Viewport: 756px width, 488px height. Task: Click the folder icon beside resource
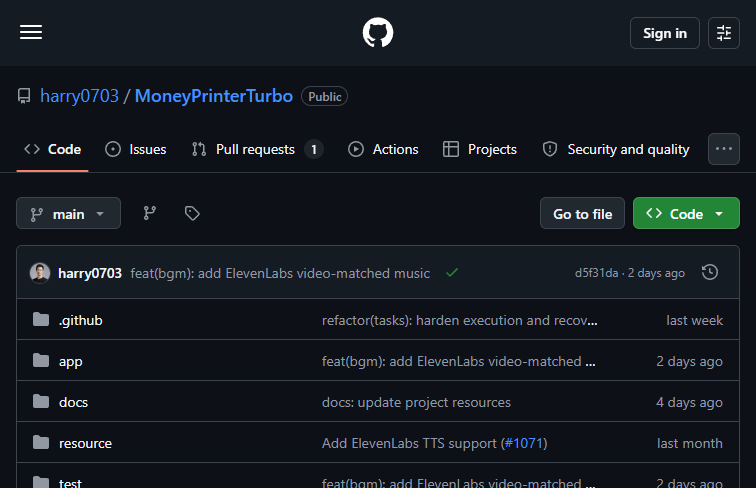coord(41,442)
